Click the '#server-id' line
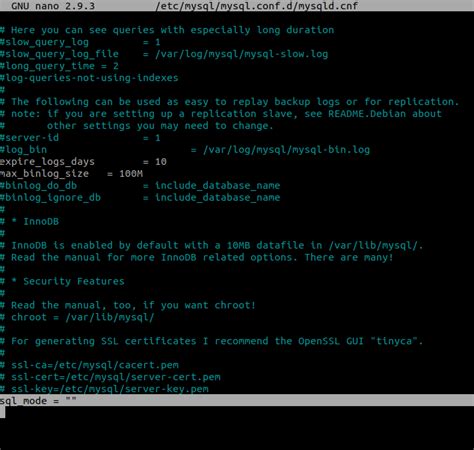 click(80, 138)
